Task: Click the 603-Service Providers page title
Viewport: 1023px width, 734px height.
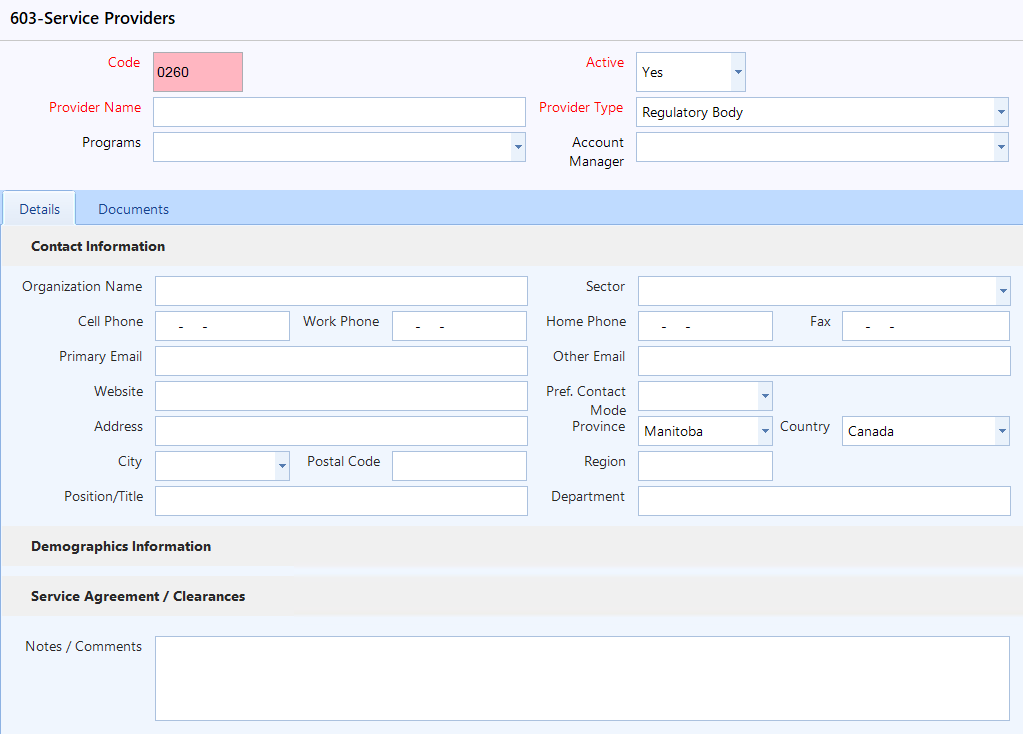Action: tap(93, 18)
